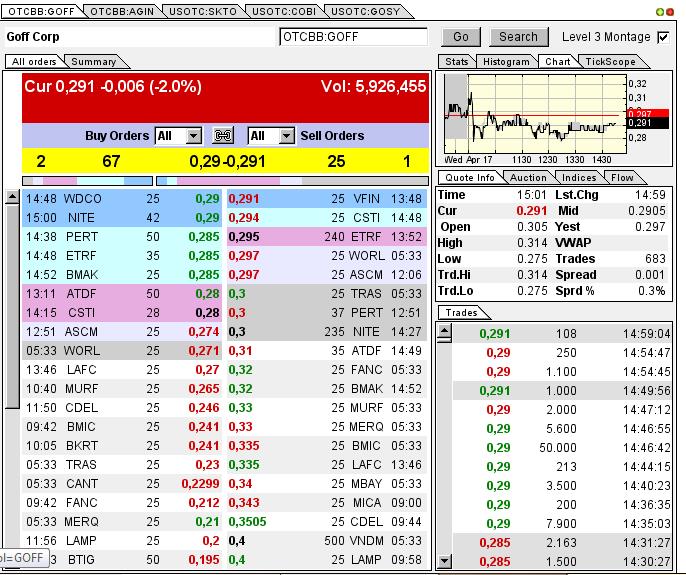Click the intraday price chart

pyautogui.click(x=535, y=114)
